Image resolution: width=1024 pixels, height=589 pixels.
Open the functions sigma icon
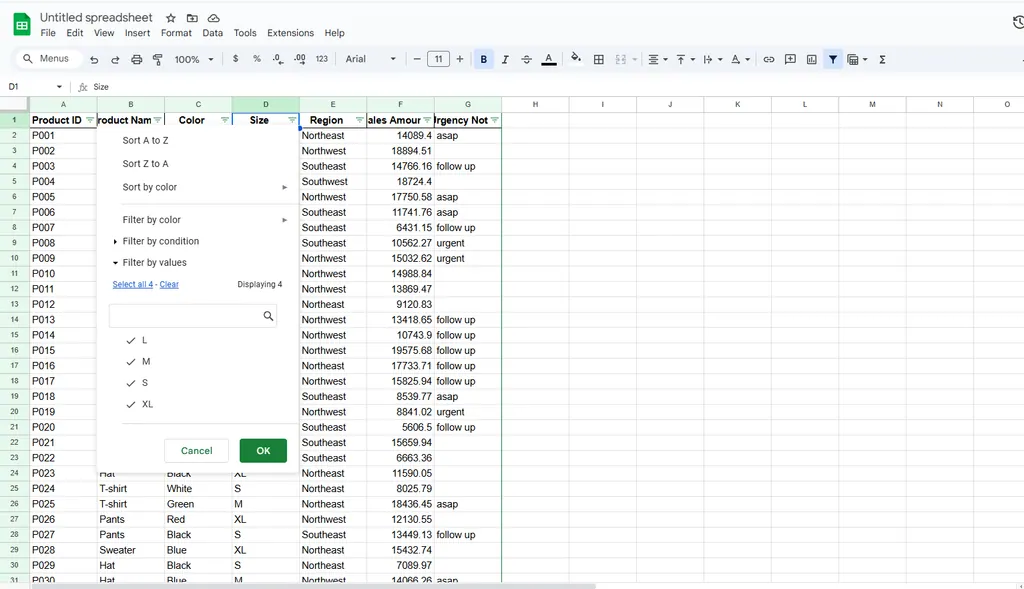pos(882,60)
